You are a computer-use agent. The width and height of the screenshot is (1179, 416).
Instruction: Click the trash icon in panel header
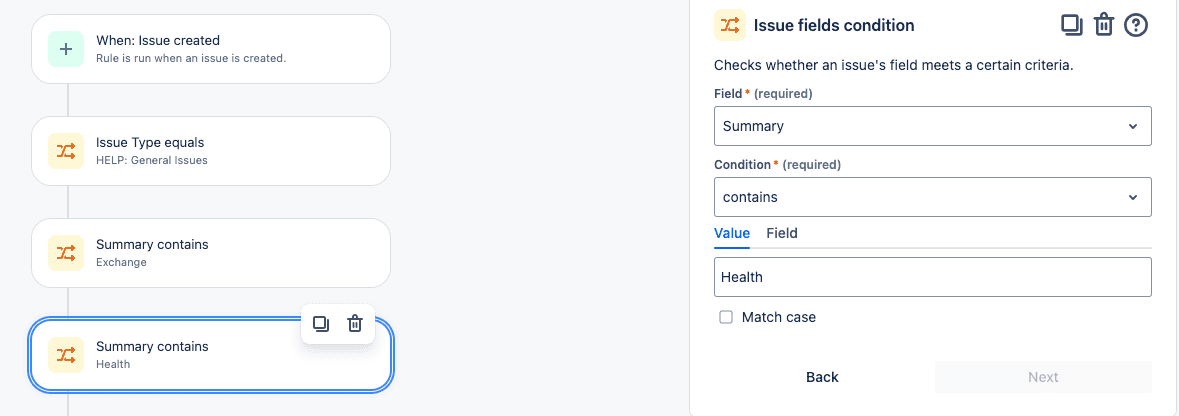pyautogui.click(x=1103, y=25)
